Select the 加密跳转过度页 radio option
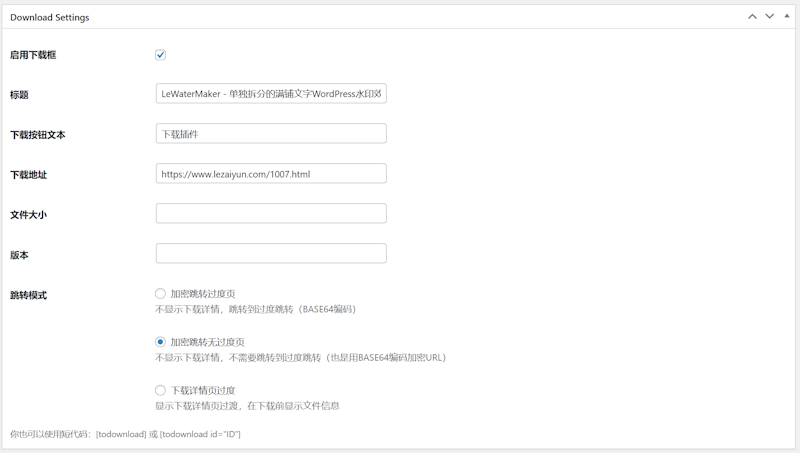 click(160, 294)
